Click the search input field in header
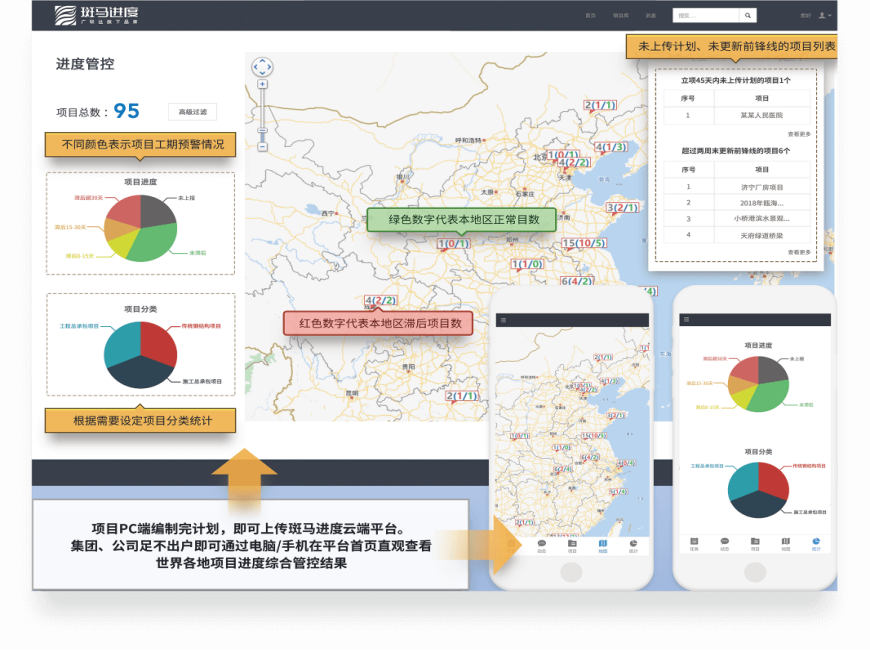 click(706, 16)
